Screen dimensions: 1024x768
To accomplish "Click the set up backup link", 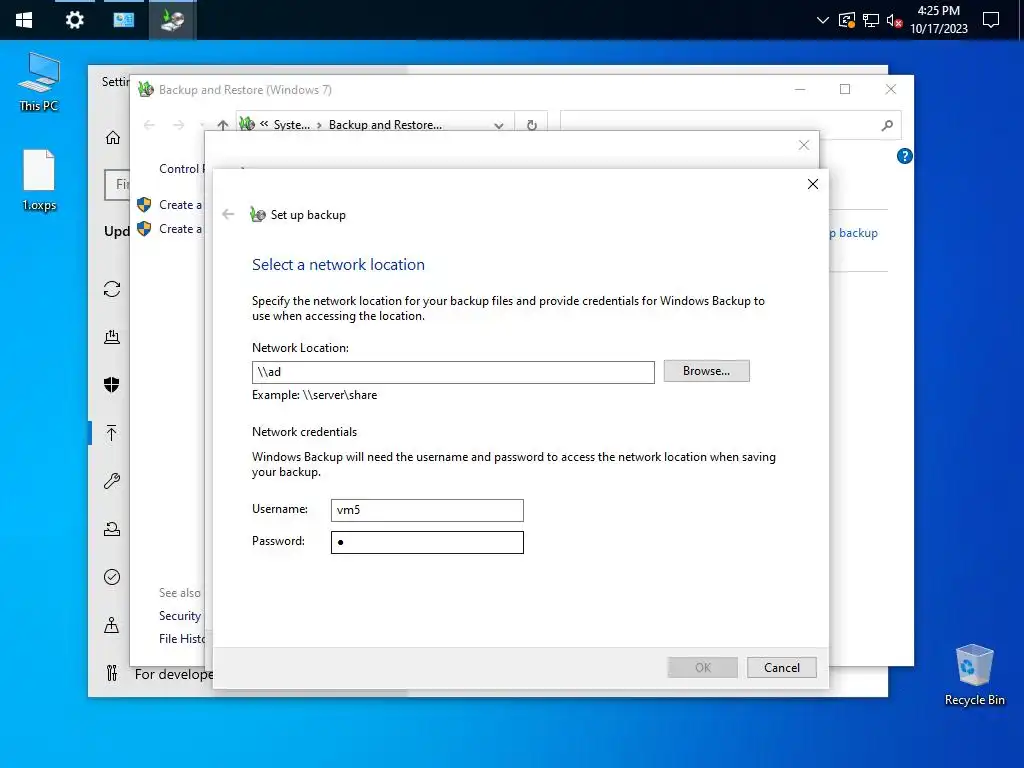I will (x=854, y=233).
